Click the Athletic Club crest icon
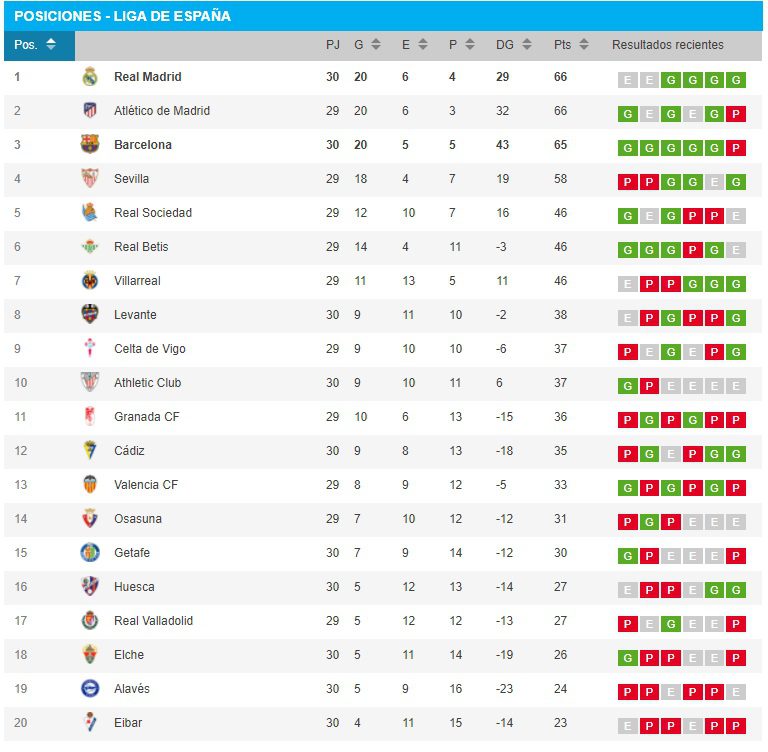 90,383
